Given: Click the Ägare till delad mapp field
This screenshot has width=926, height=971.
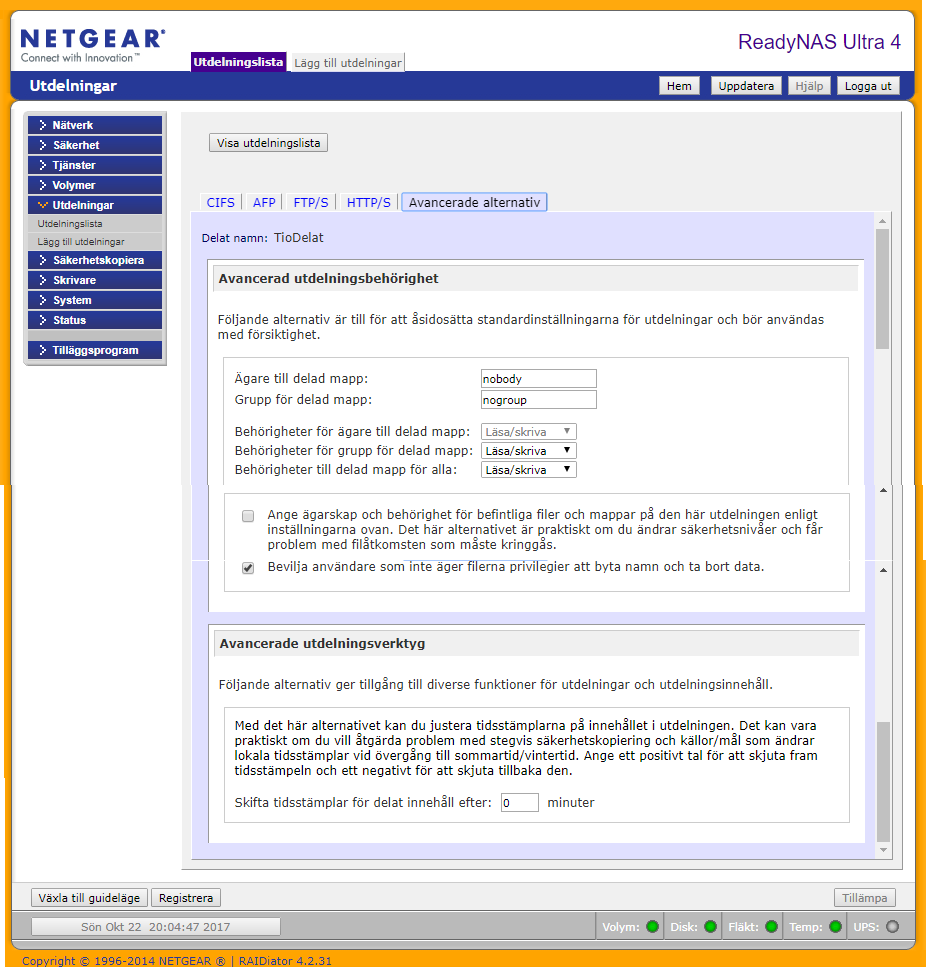Looking at the screenshot, I should (x=539, y=379).
